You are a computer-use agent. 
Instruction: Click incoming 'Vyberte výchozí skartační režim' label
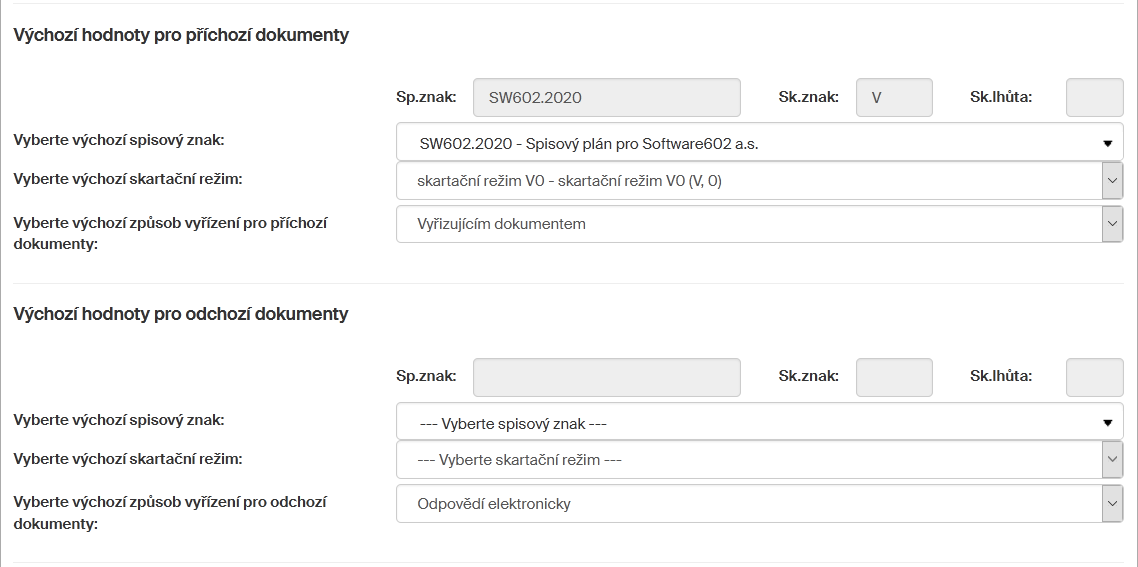128,180
